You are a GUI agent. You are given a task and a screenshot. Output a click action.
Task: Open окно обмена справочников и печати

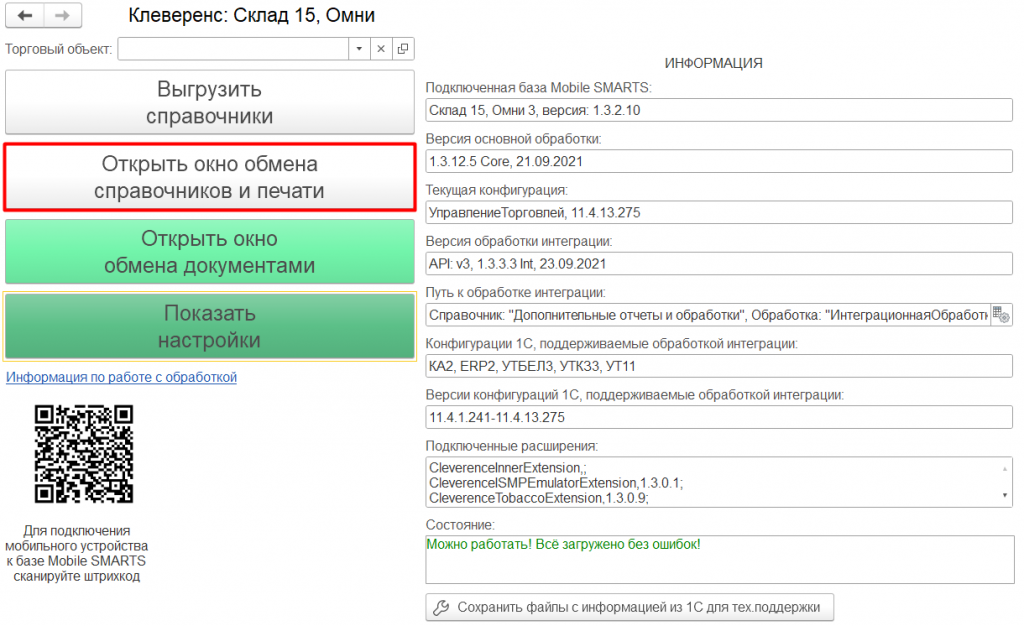coord(210,177)
